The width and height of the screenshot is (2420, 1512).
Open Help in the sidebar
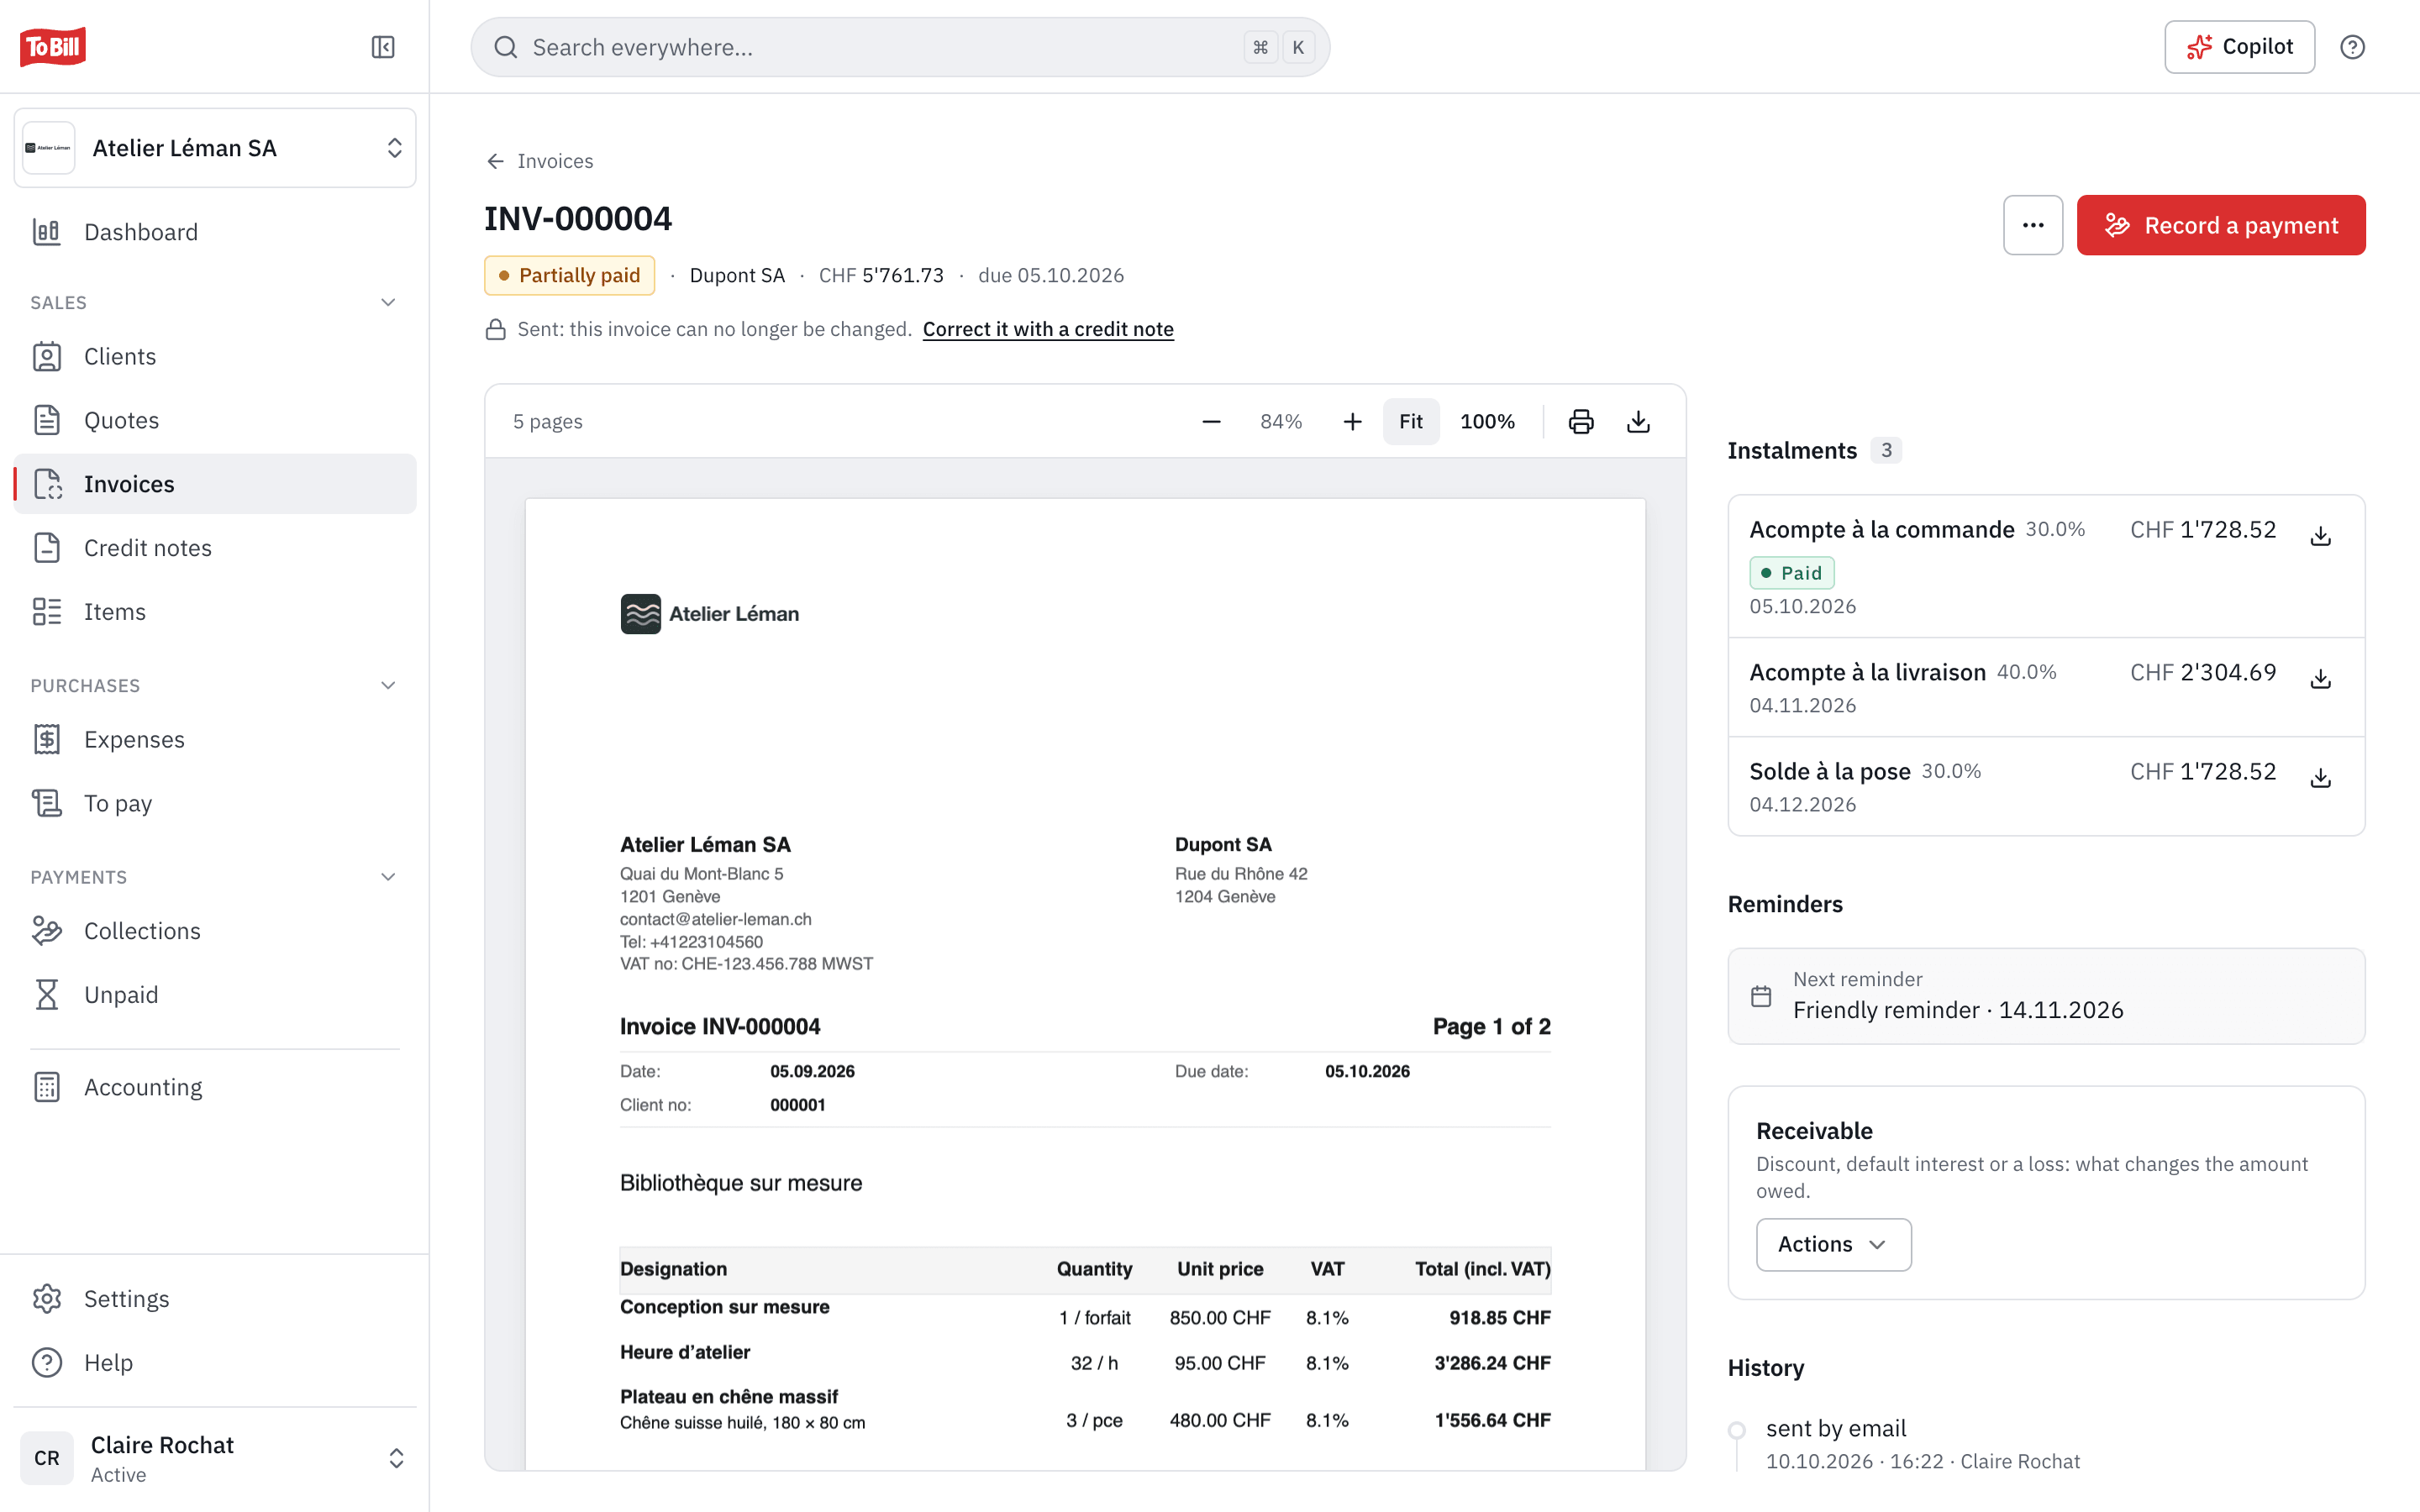215,1363
